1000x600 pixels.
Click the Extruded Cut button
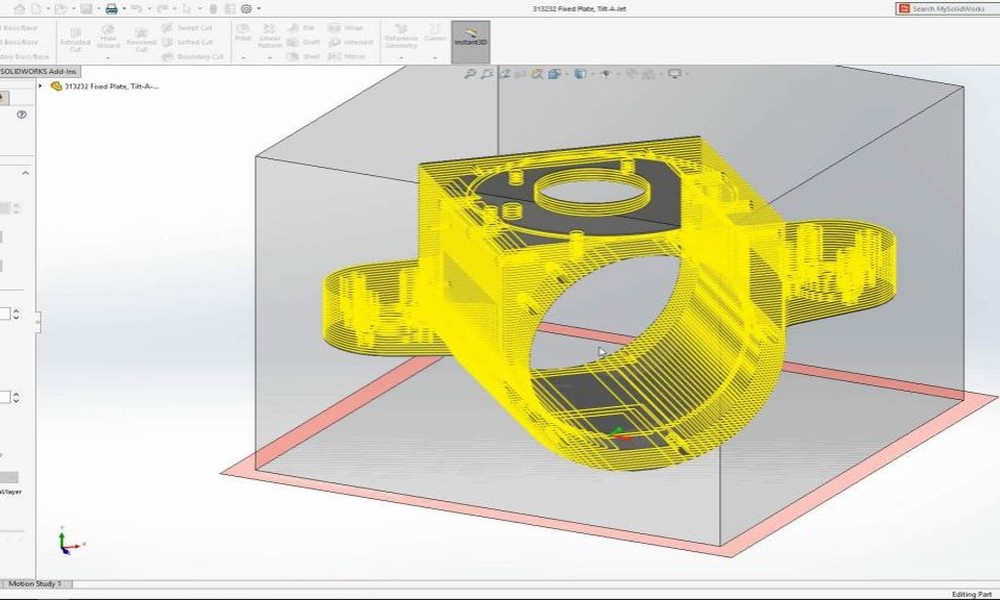[74, 40]
